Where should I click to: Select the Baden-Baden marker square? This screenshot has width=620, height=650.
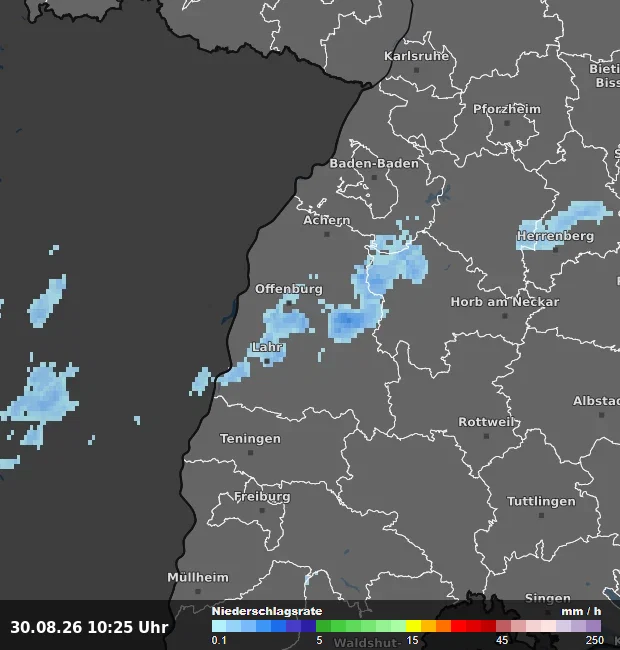(x=374, y=177)
